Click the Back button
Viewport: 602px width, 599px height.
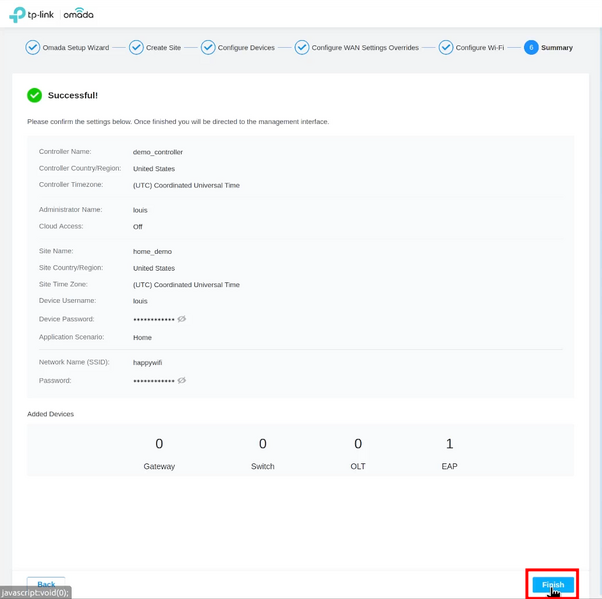46,584
